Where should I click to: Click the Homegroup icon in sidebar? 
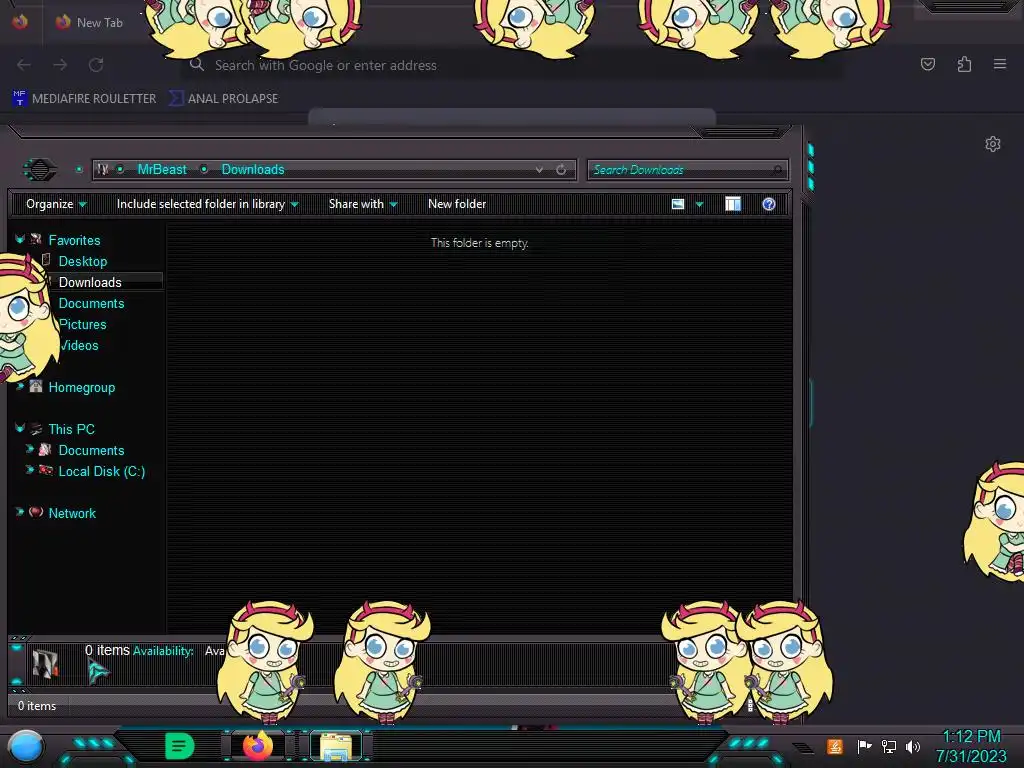pos(36,387)
